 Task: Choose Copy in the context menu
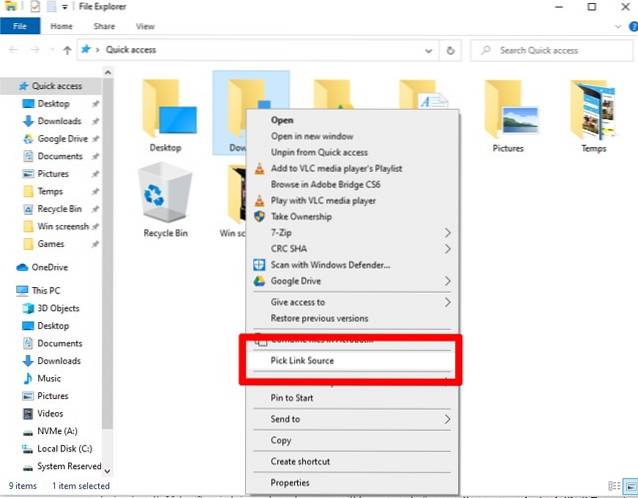[352, 440]
